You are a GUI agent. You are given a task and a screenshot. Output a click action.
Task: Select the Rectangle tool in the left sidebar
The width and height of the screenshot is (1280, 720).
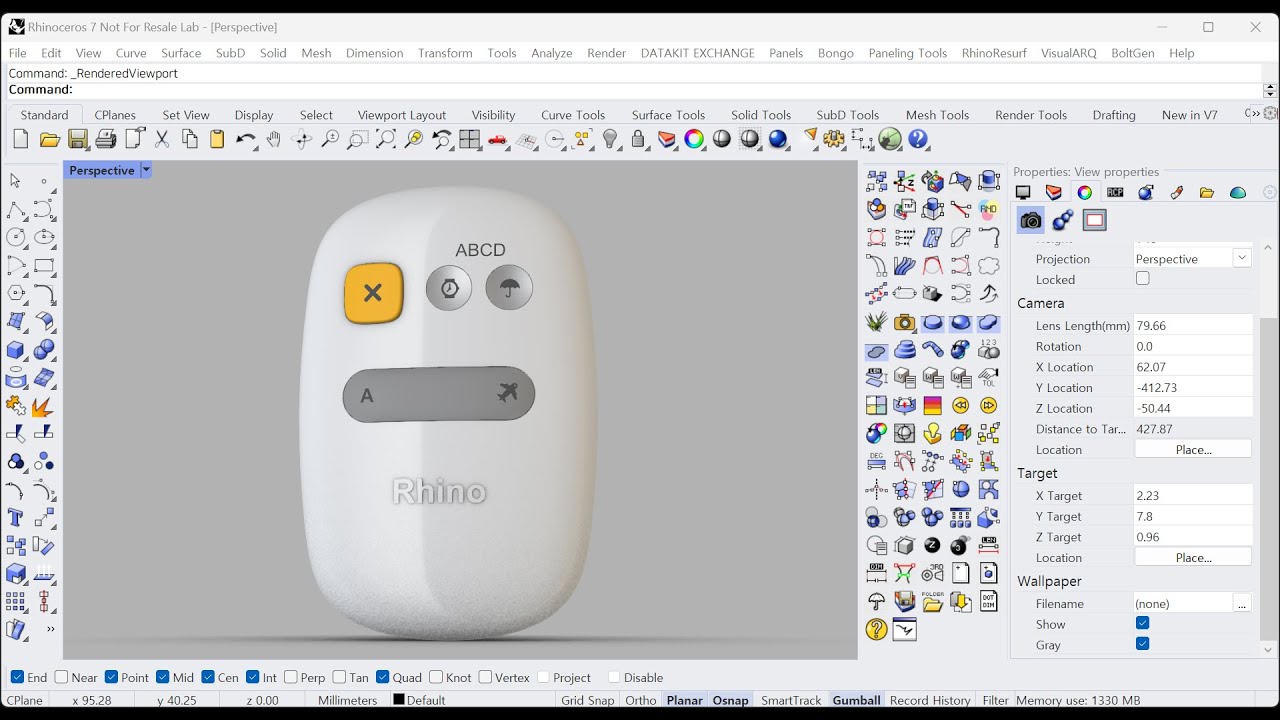(x=44, y=266)
